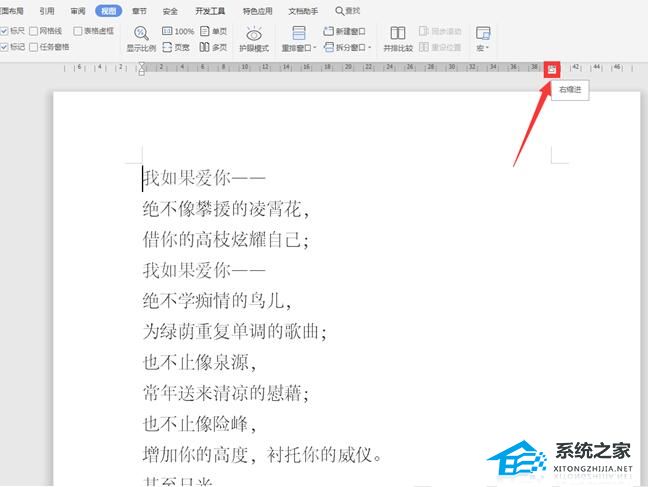Toggle the 标记 markup checkbox
This screenshot has height=487, width=648.
(4, 47)
